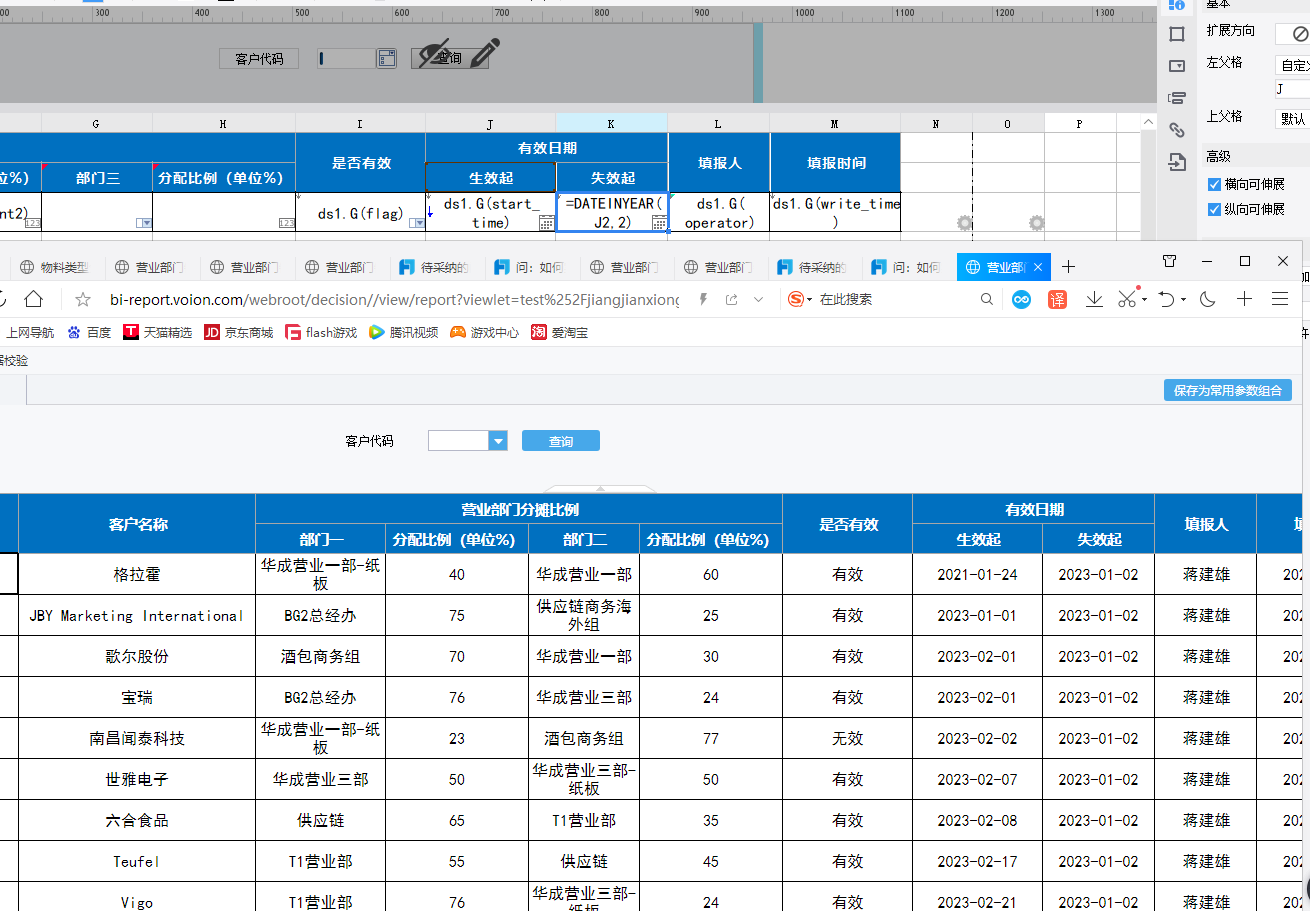Screen dimensions: 1310x911
Task: Open 腾讯视频 bookmark
Action: [403, 332]
